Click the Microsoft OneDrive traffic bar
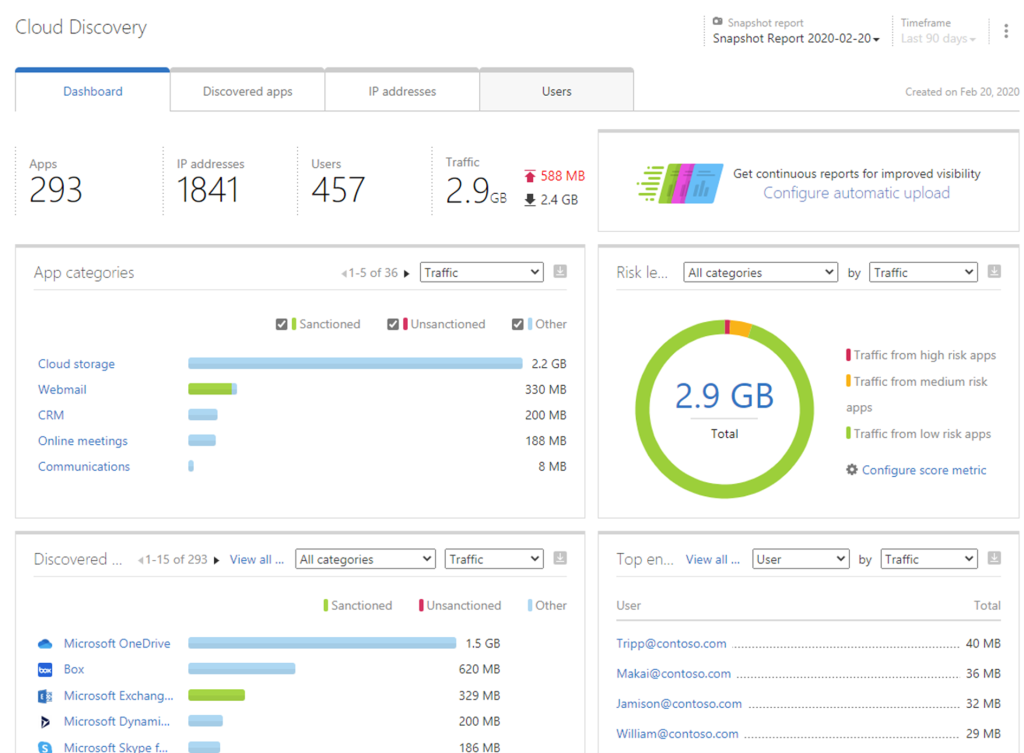Image resolution: width=1024 pixels, height=753 pixels. [322, 643]
